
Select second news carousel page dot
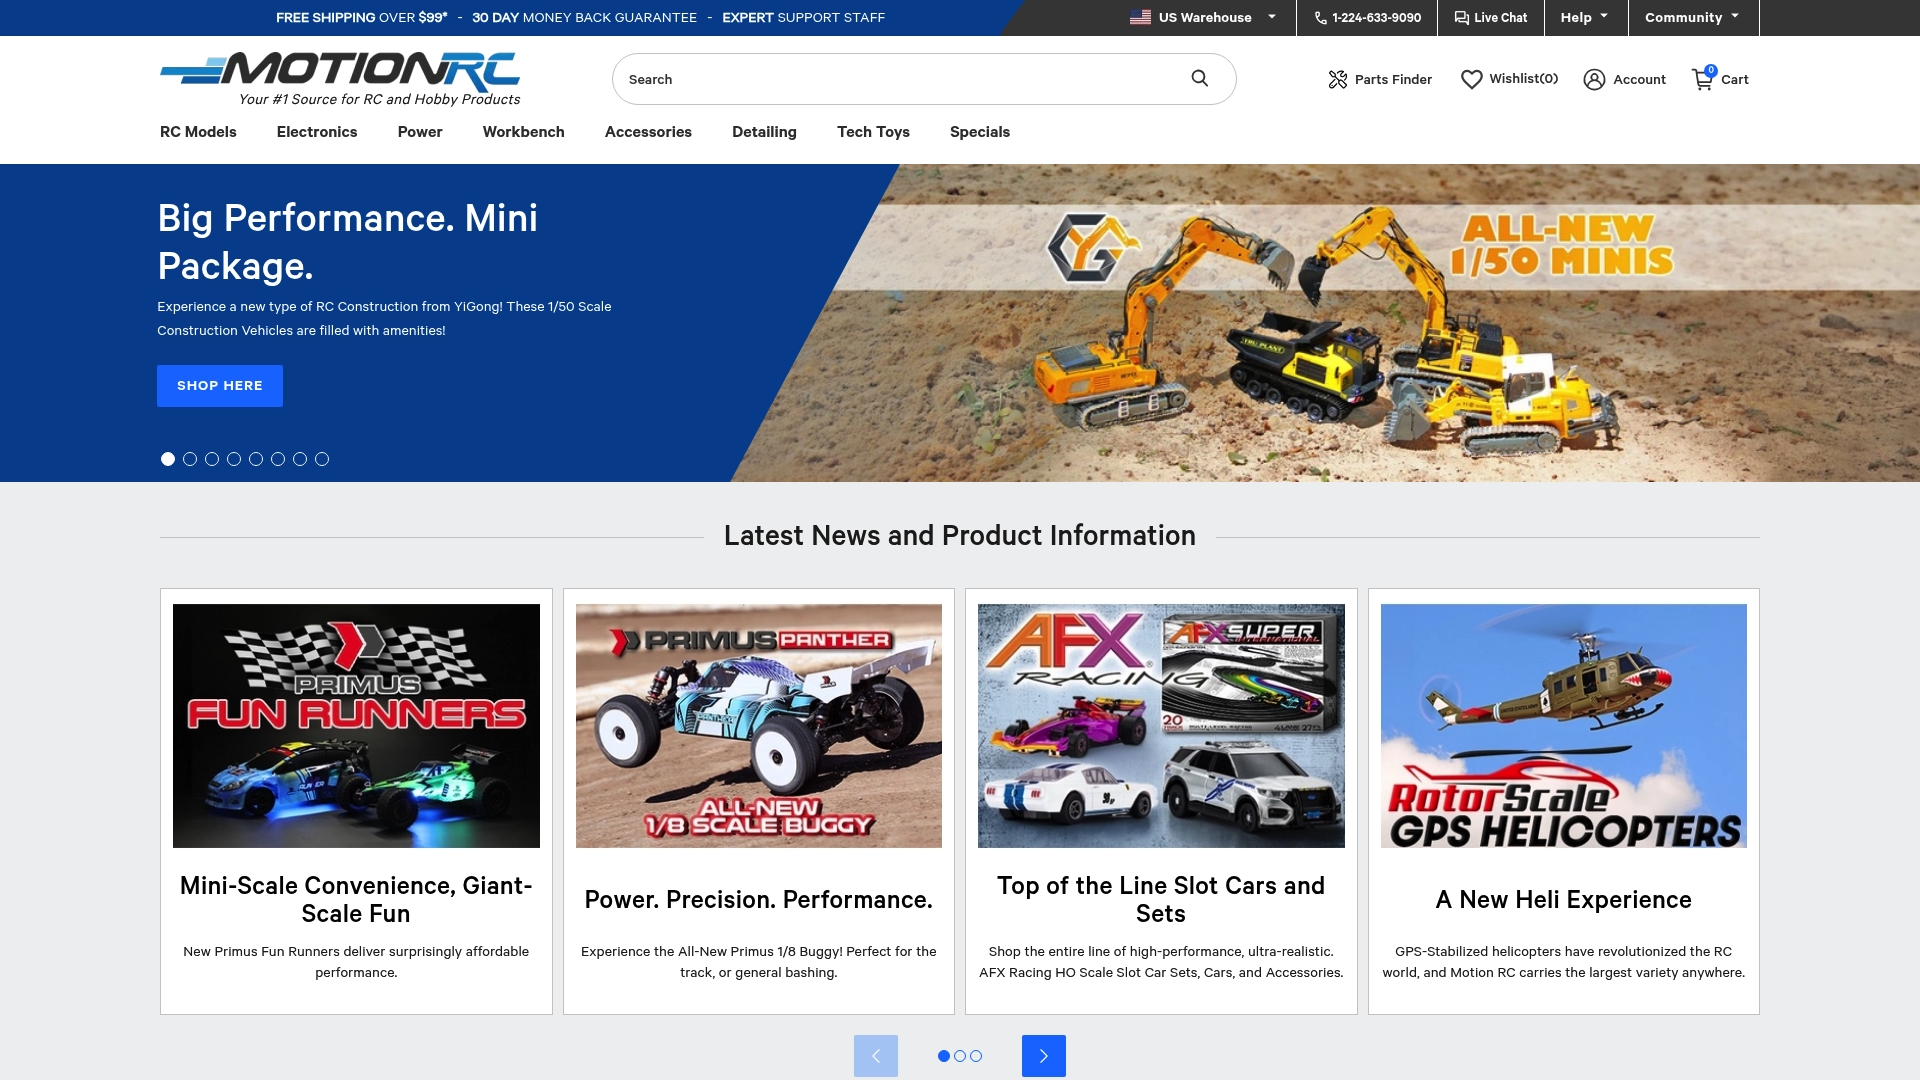(960, 1056)
